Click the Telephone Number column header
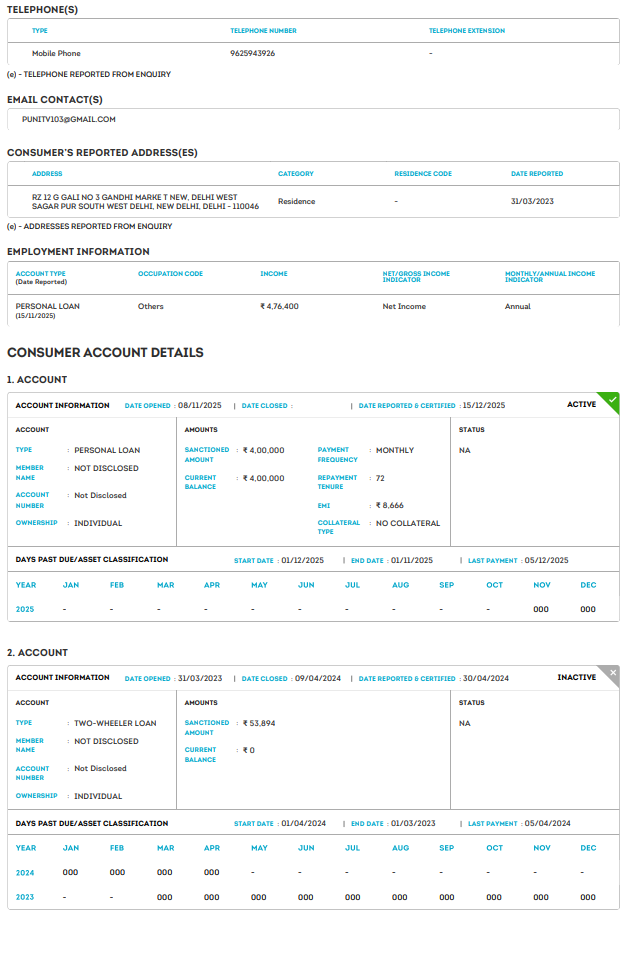 (263, 31)
